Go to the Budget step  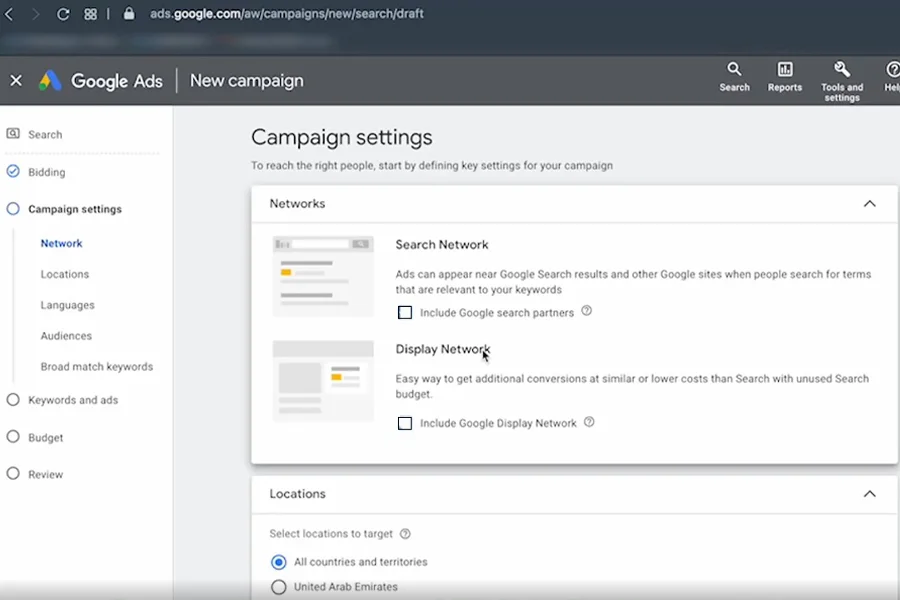click(x=45, y=438)
